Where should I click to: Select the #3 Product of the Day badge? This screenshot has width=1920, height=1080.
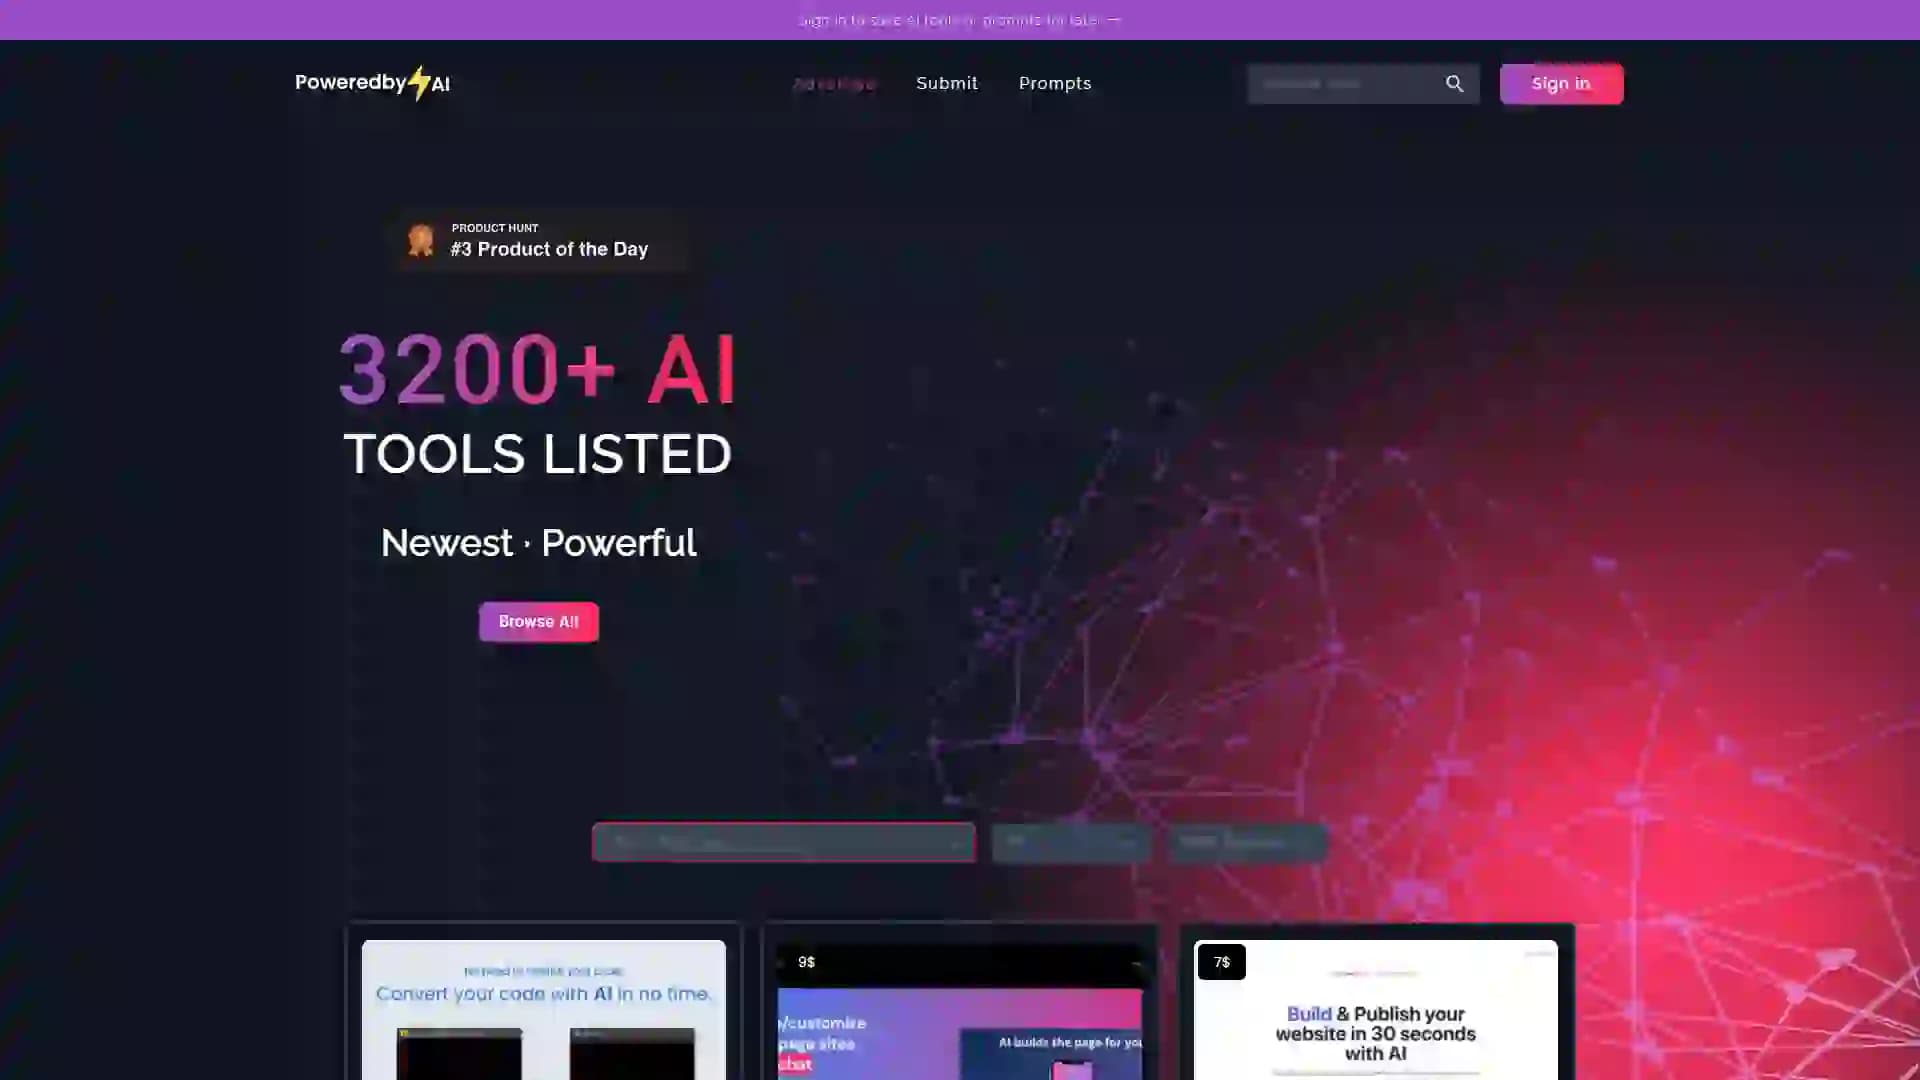(x=538, y=241)
